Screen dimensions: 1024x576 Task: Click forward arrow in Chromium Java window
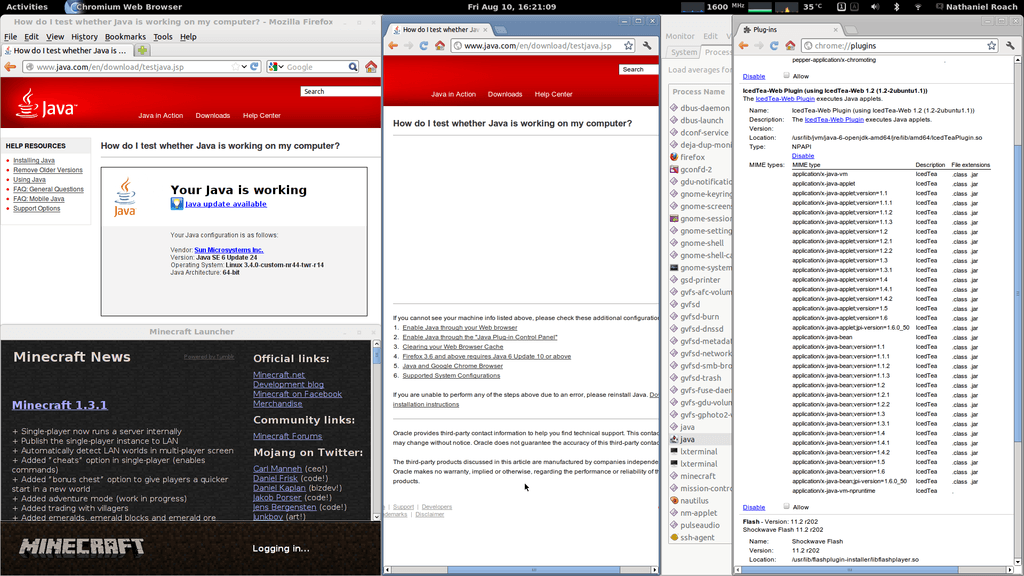[x=408, y=46]
